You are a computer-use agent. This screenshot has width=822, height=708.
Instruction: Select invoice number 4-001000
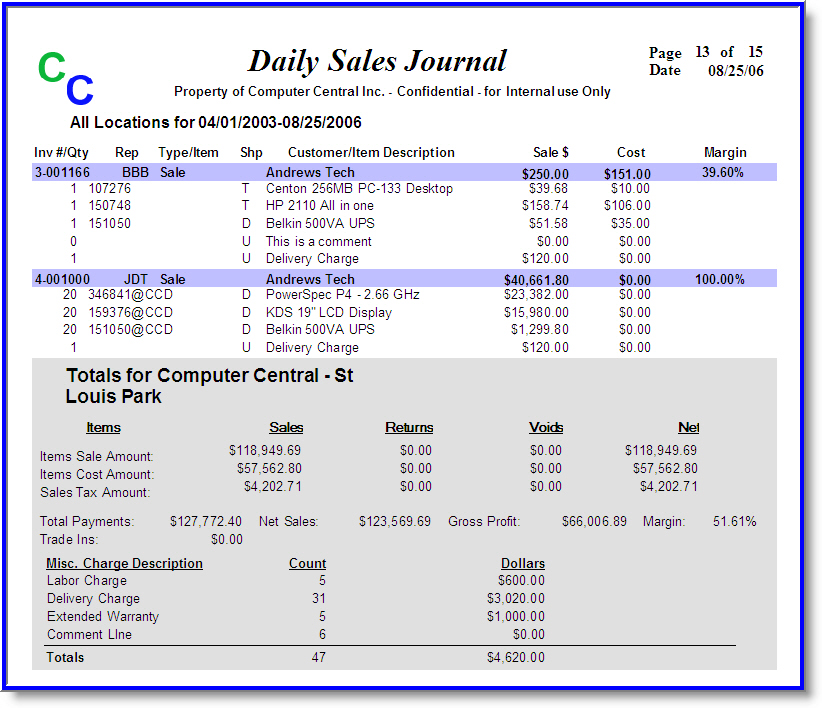pyautogui.click(x=62, y=280)
